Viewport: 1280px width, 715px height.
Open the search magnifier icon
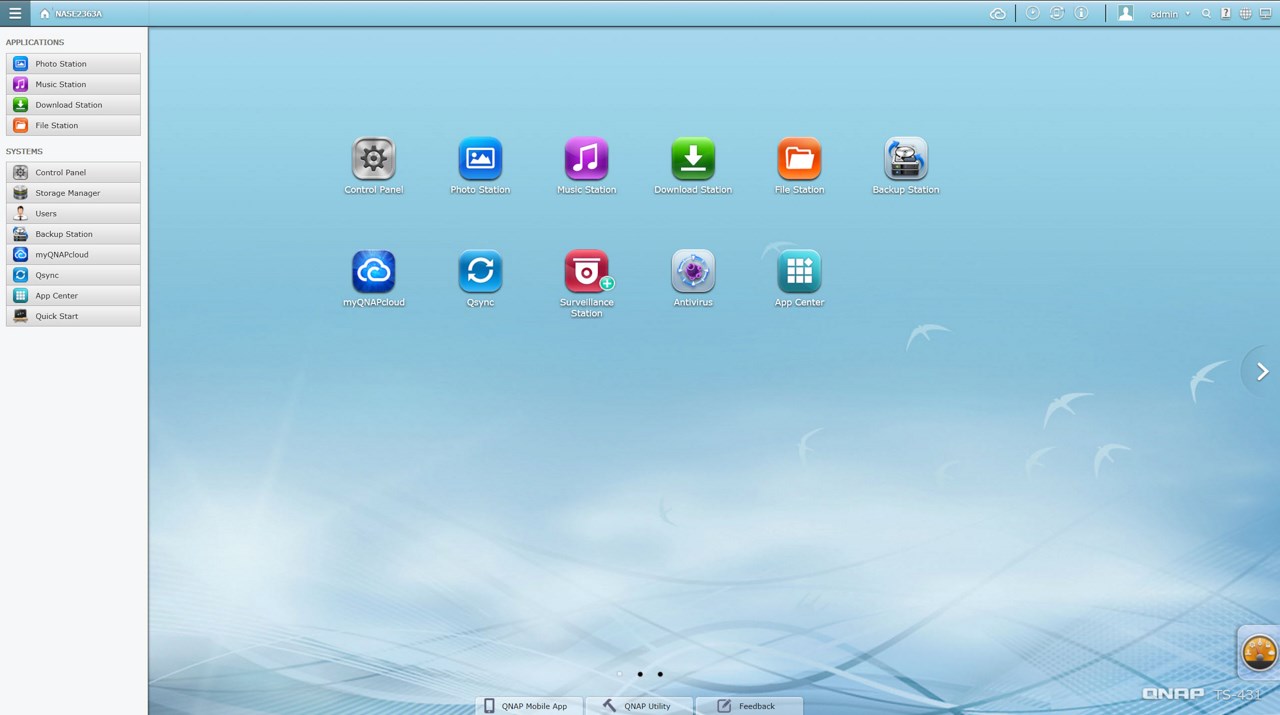(x=1206, y=14)
